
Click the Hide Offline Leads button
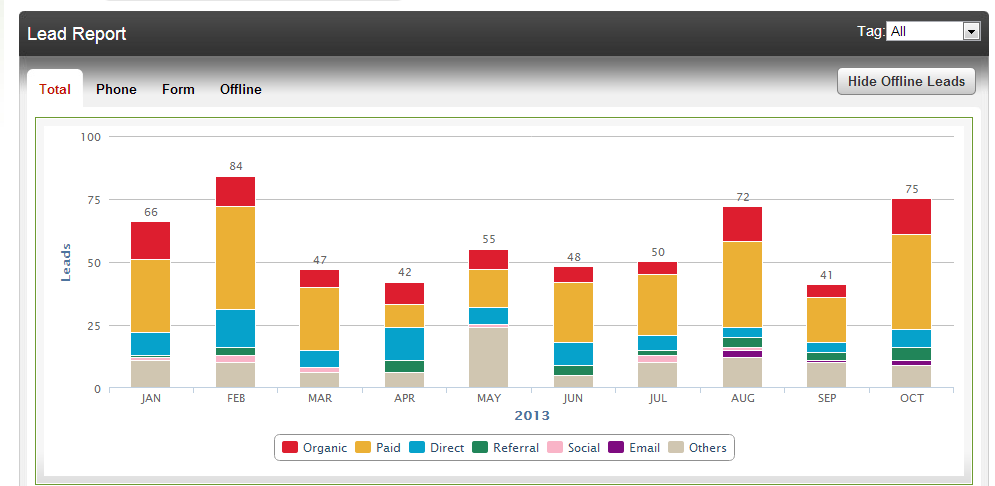coord(906,81)
